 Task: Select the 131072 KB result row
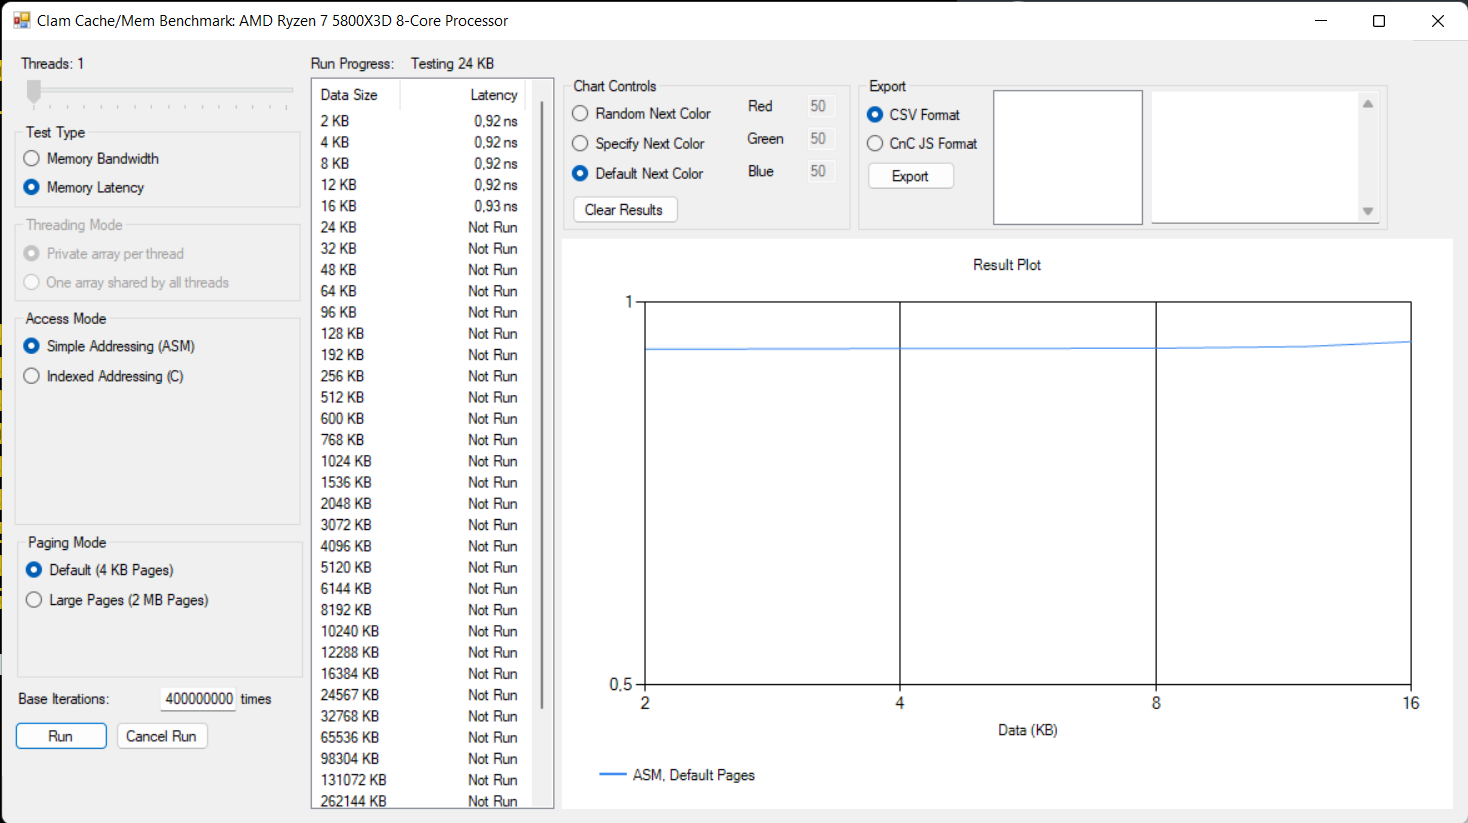(x=420, y=780)
